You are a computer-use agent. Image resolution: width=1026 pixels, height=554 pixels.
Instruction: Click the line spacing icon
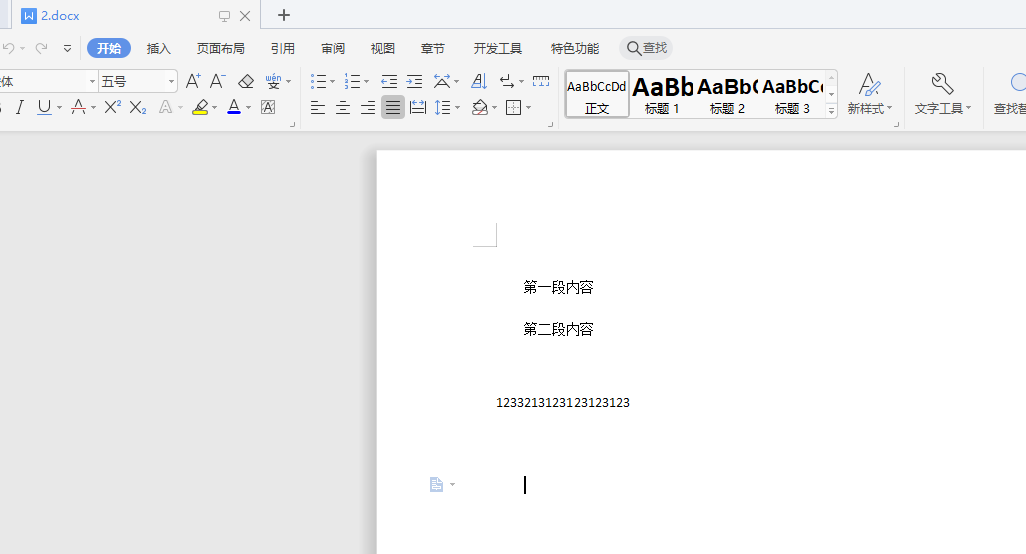[x=443, y=107]
